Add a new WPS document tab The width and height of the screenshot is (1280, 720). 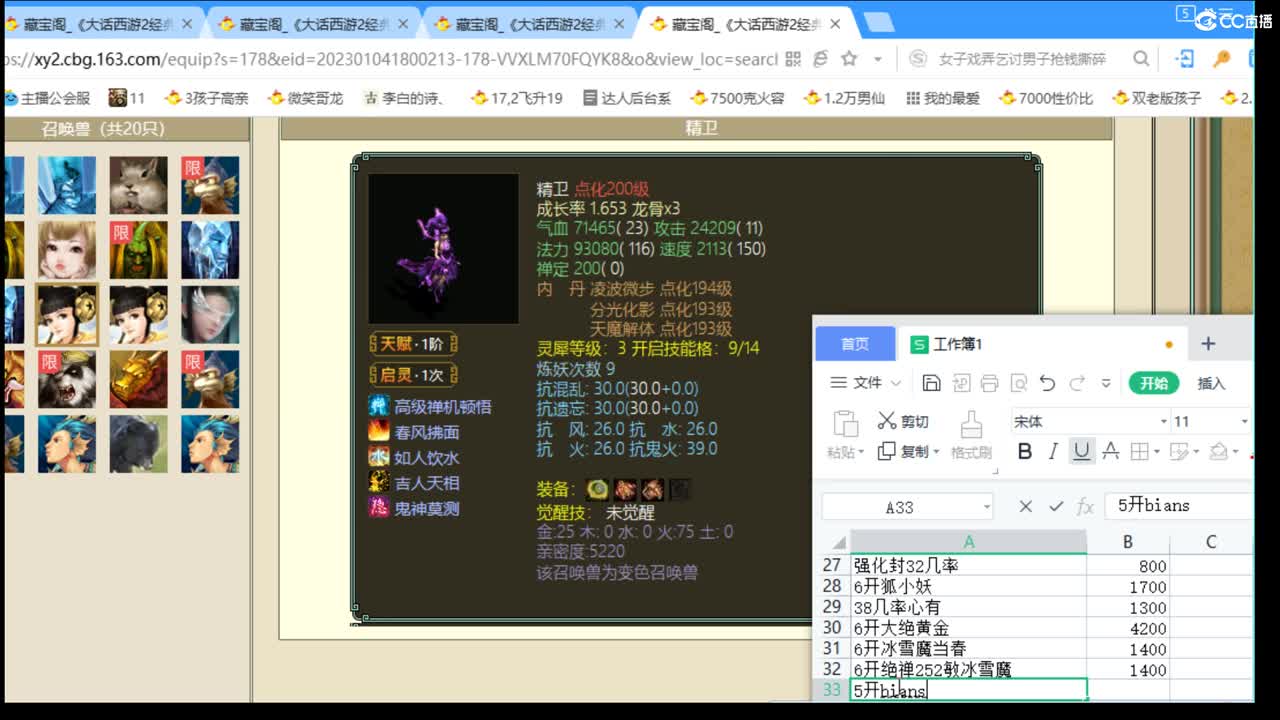coord(1208,344)
